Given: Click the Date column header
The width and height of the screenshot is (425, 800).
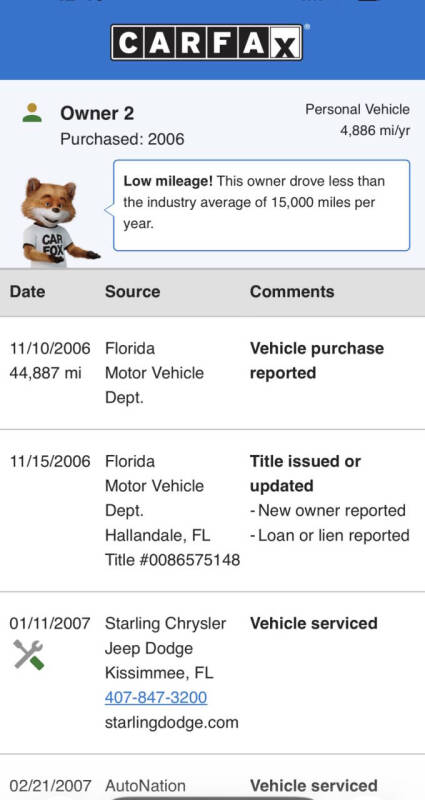Looking at the screenshot, I should (28, 292).
